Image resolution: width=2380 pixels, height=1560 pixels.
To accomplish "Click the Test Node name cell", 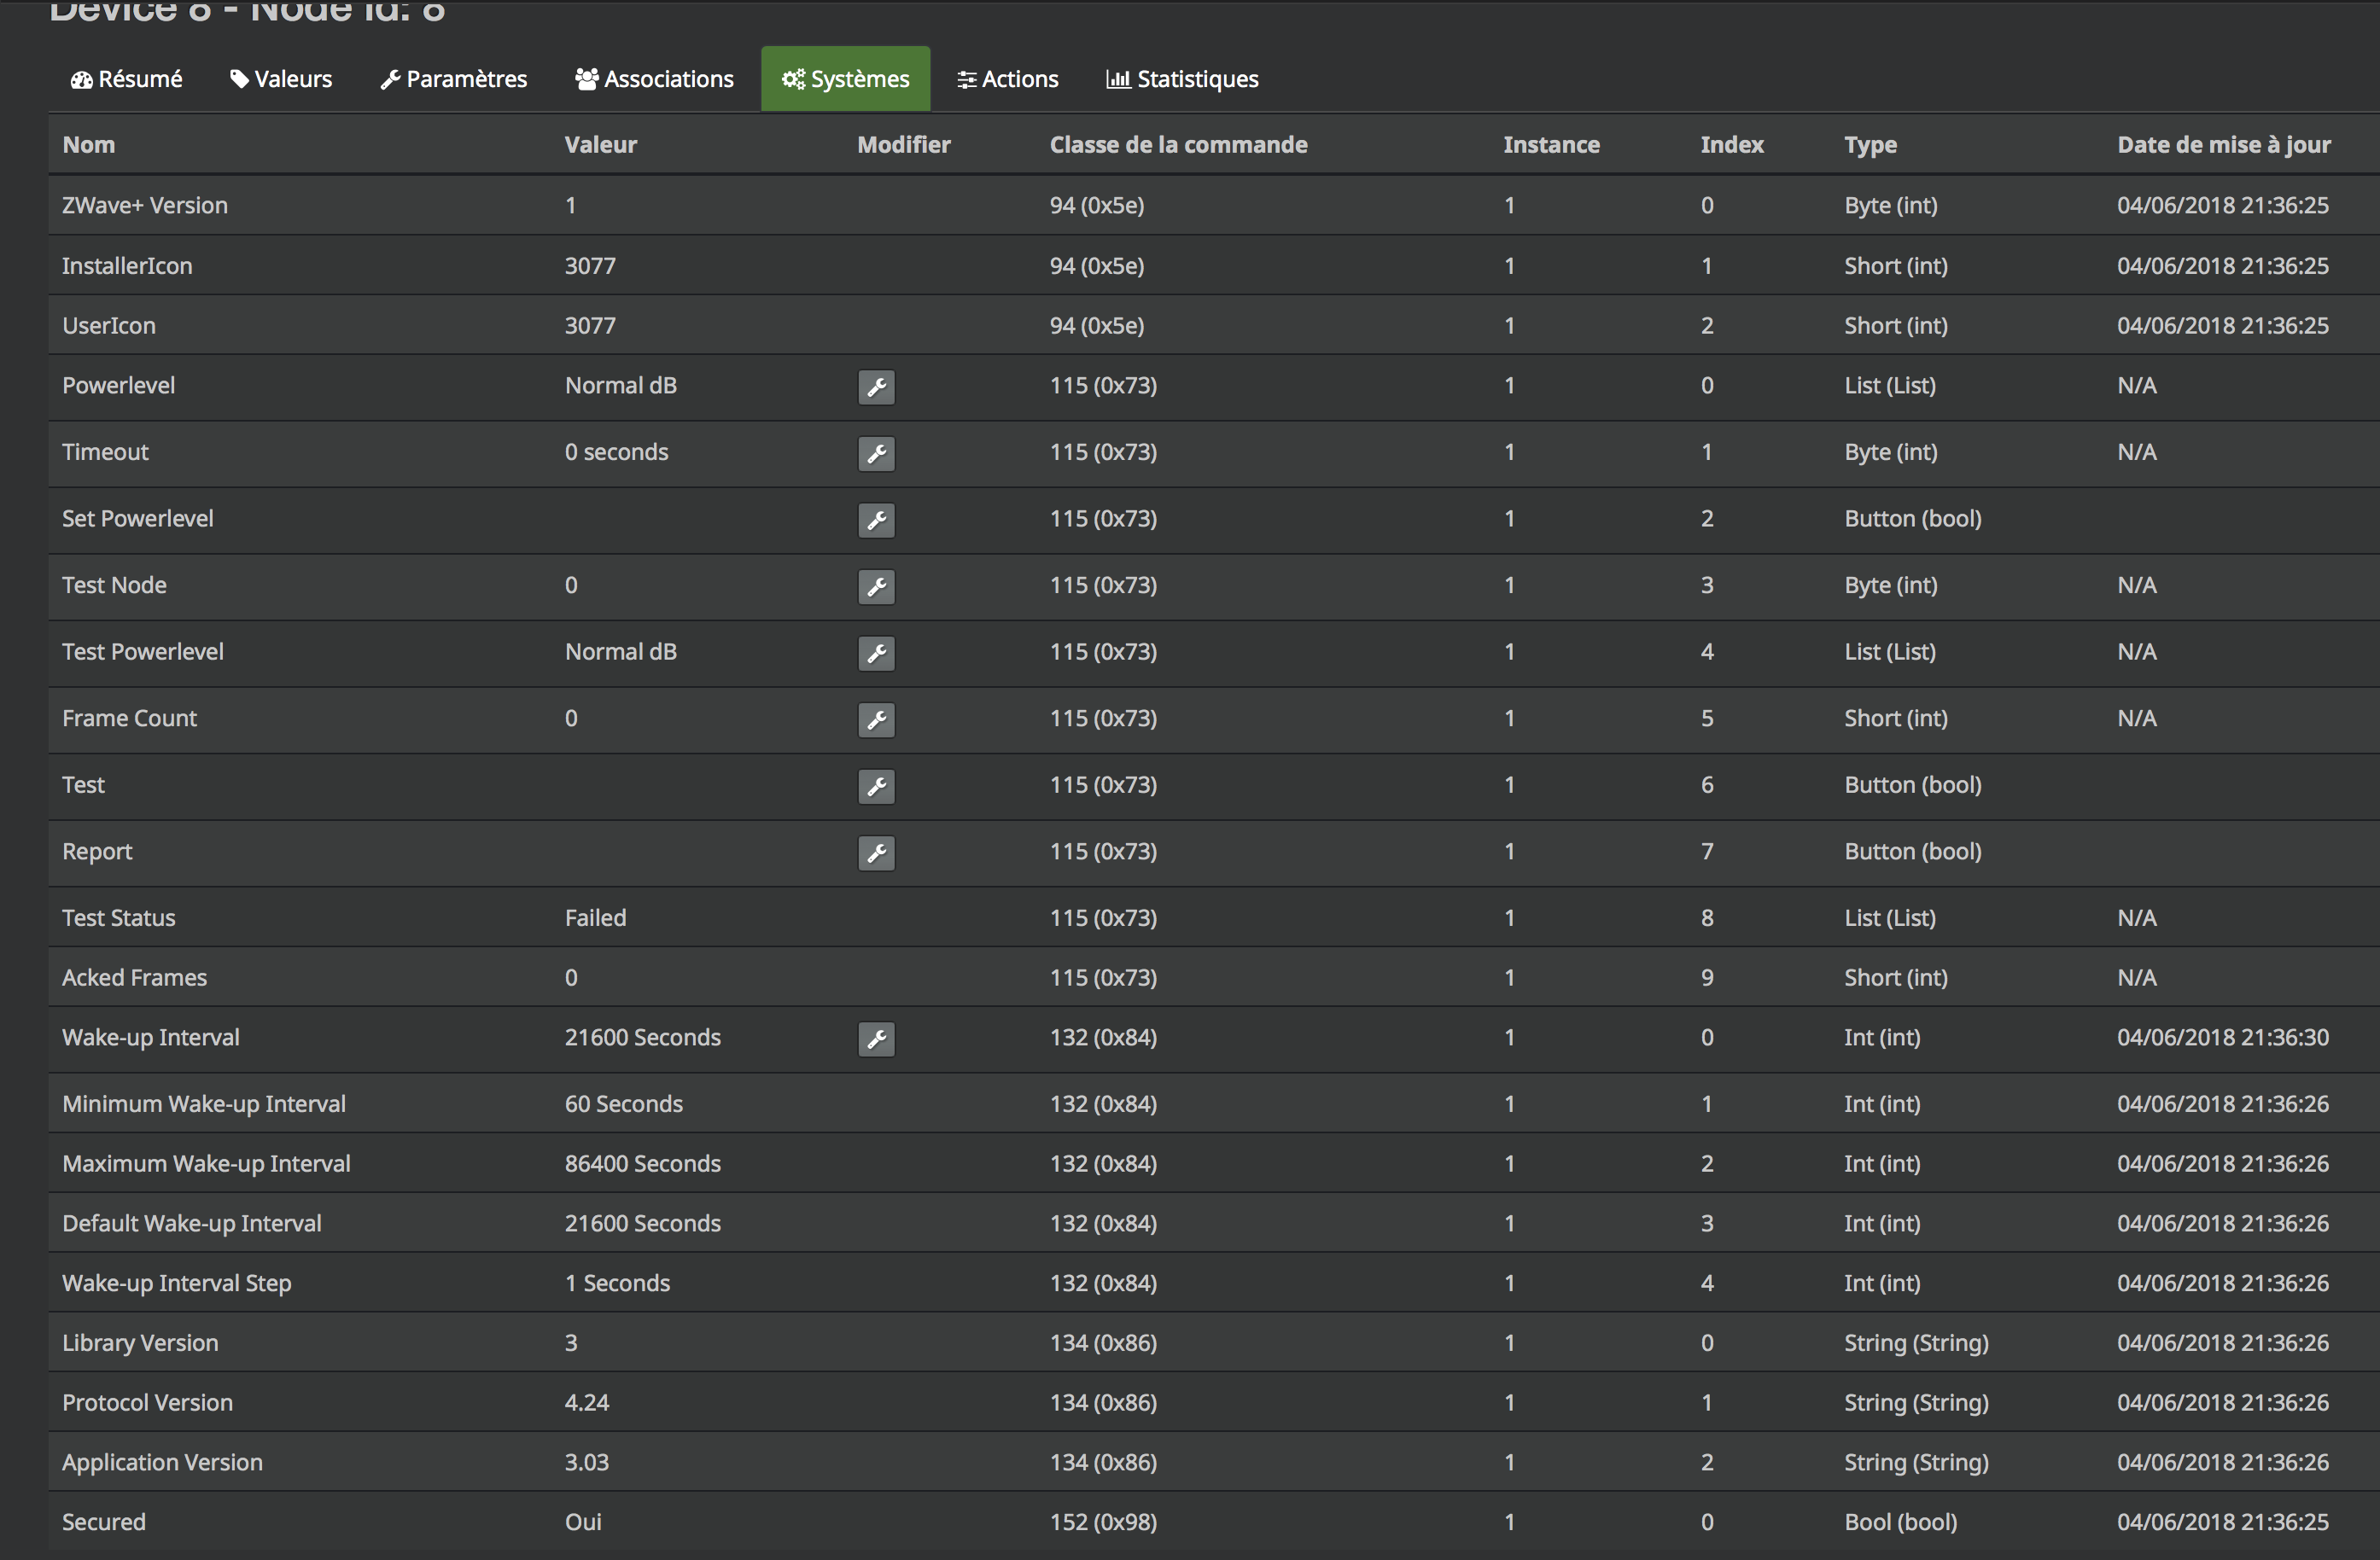I will 114,585.
